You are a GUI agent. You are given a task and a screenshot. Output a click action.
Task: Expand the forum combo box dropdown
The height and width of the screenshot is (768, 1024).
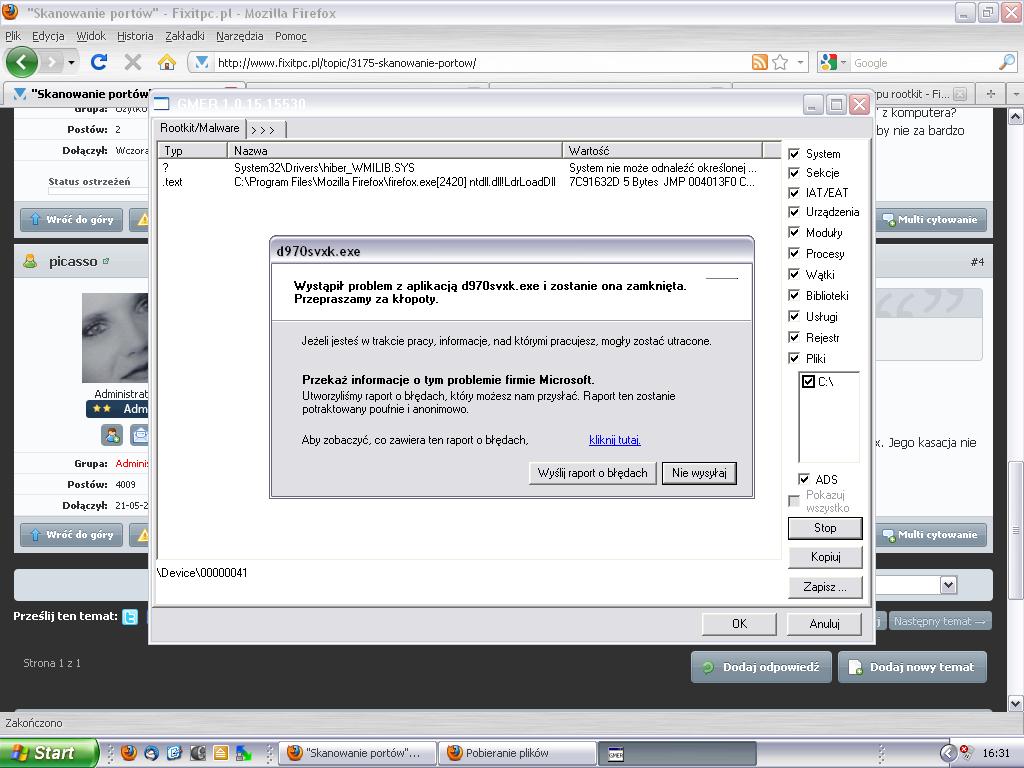(949, 585)
